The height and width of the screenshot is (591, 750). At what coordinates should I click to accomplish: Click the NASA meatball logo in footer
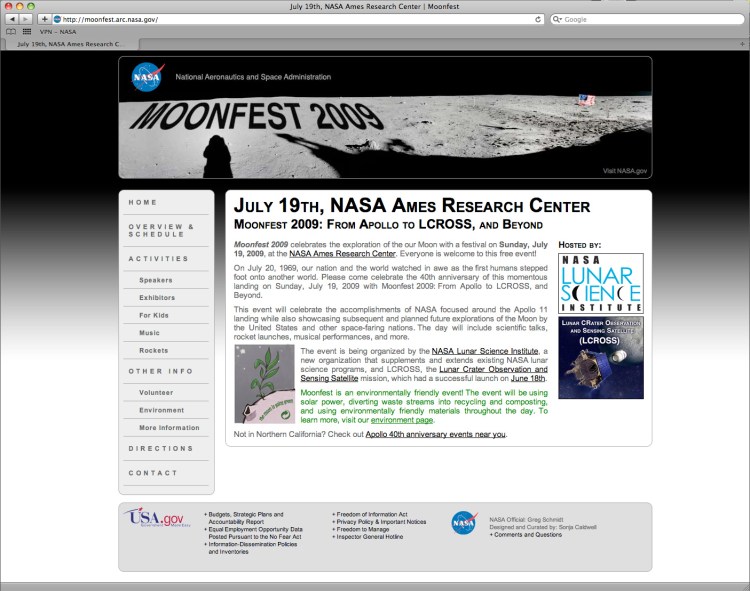coord(464,522)
